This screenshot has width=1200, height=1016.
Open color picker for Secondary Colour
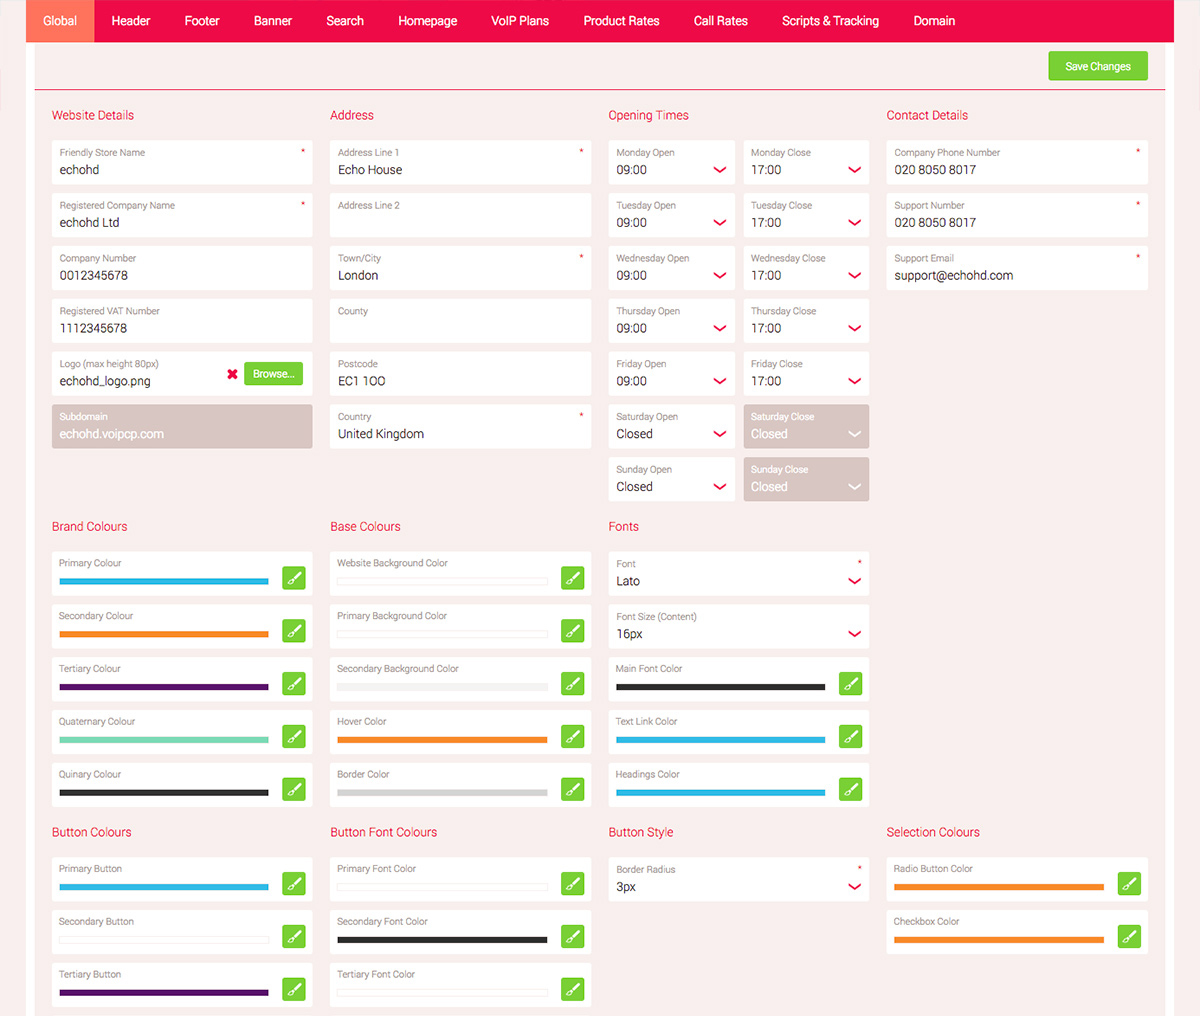tap(294, 631)
